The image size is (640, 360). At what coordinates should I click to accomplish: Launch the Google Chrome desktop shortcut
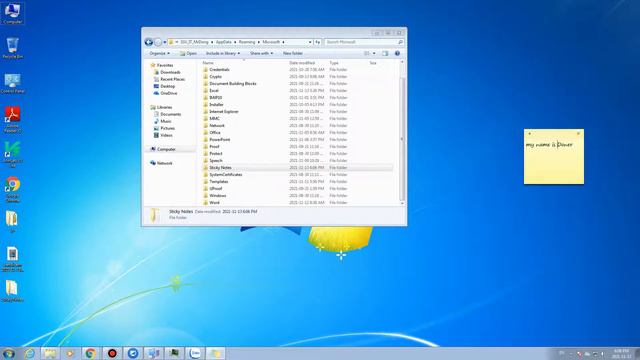coord(12,190)
